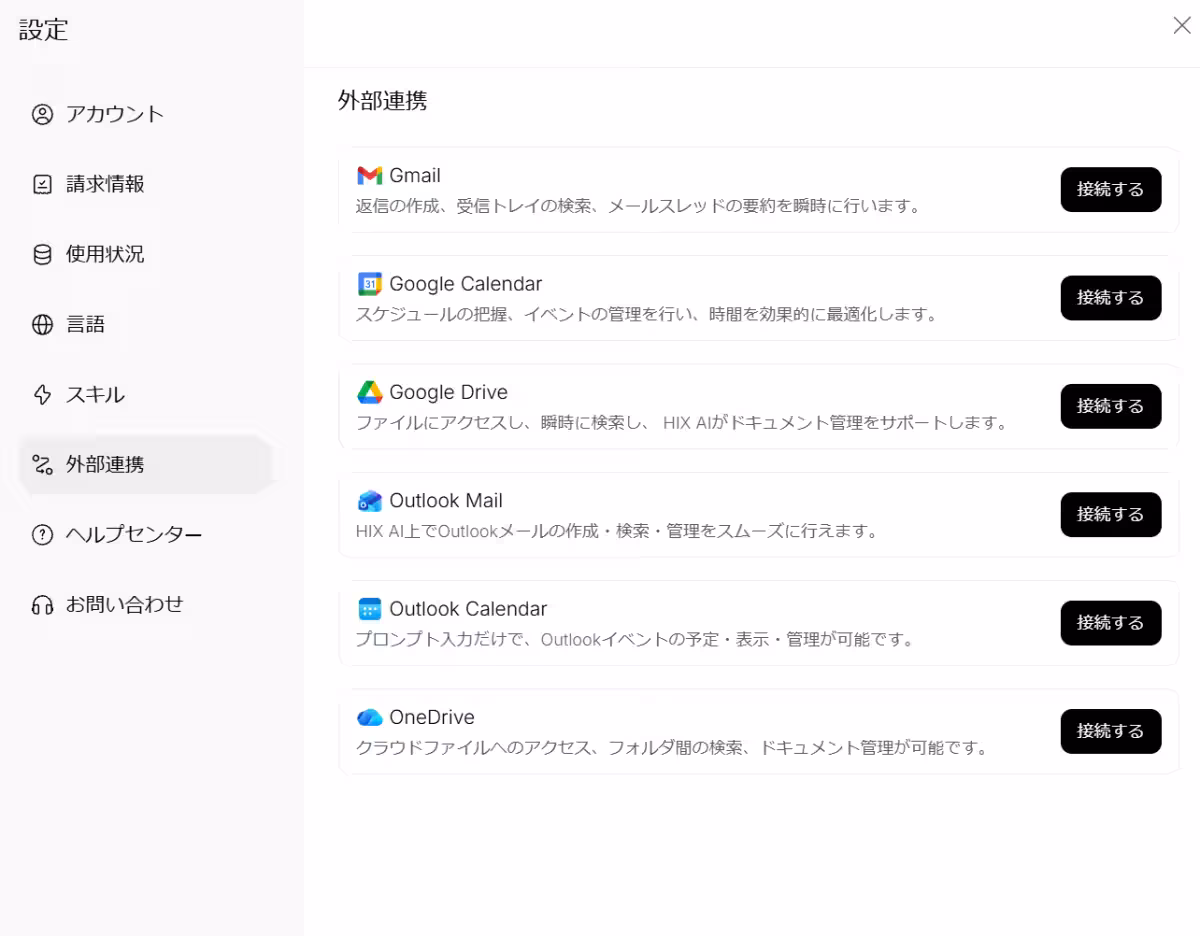The height and width of the screenshot is (936, 1200).
Task: Click the Outlook Mail logo icon
Action: point(370,500)
